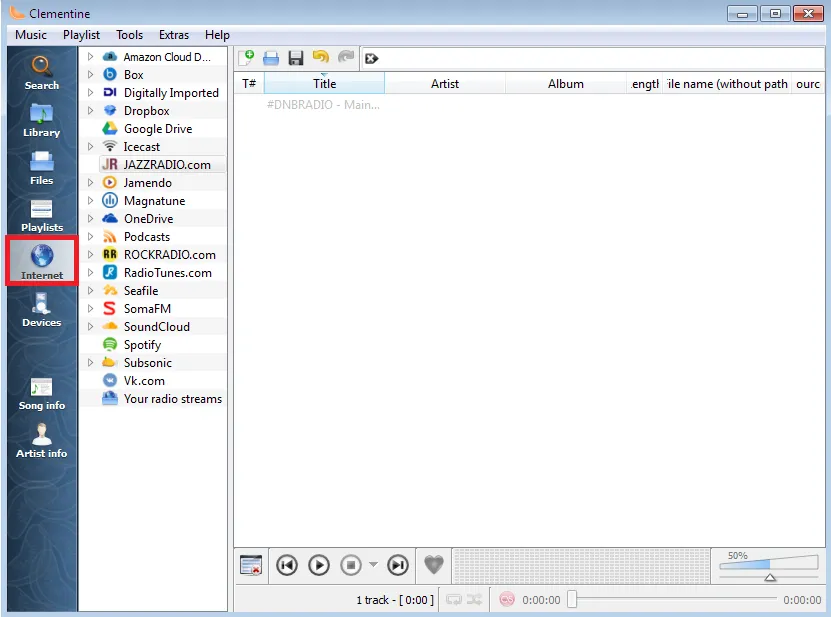This screenshot has width=831, height=617.
Task: Select Podcasts in the services list
Action: tap(147, 236)
